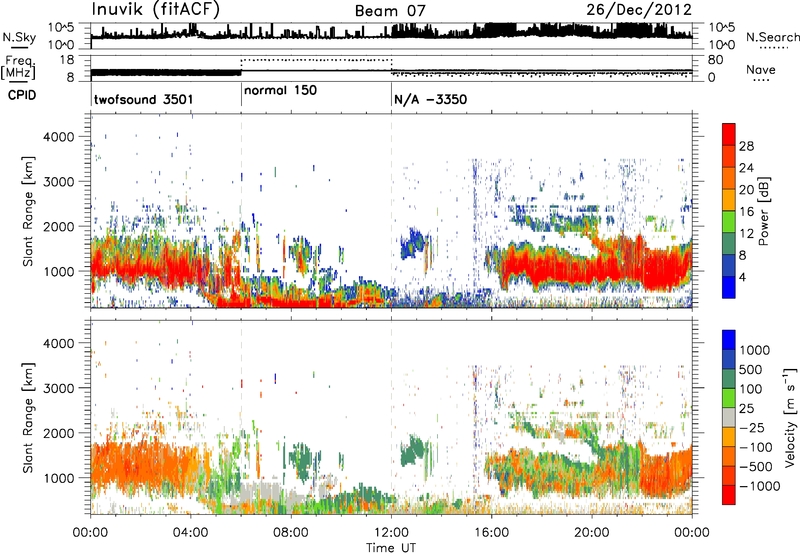Click the blue bottom of Power colorbar

(x=729, y=288)
